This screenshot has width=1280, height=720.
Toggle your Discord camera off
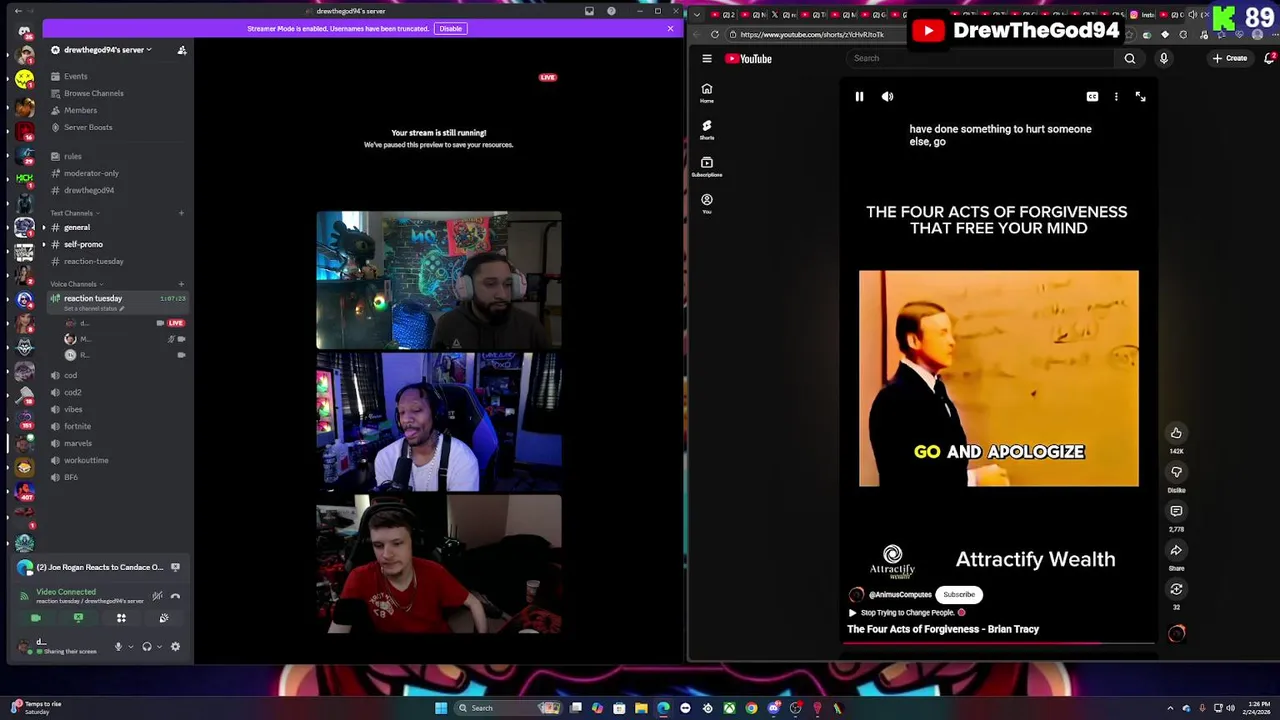tap(35, 618)
